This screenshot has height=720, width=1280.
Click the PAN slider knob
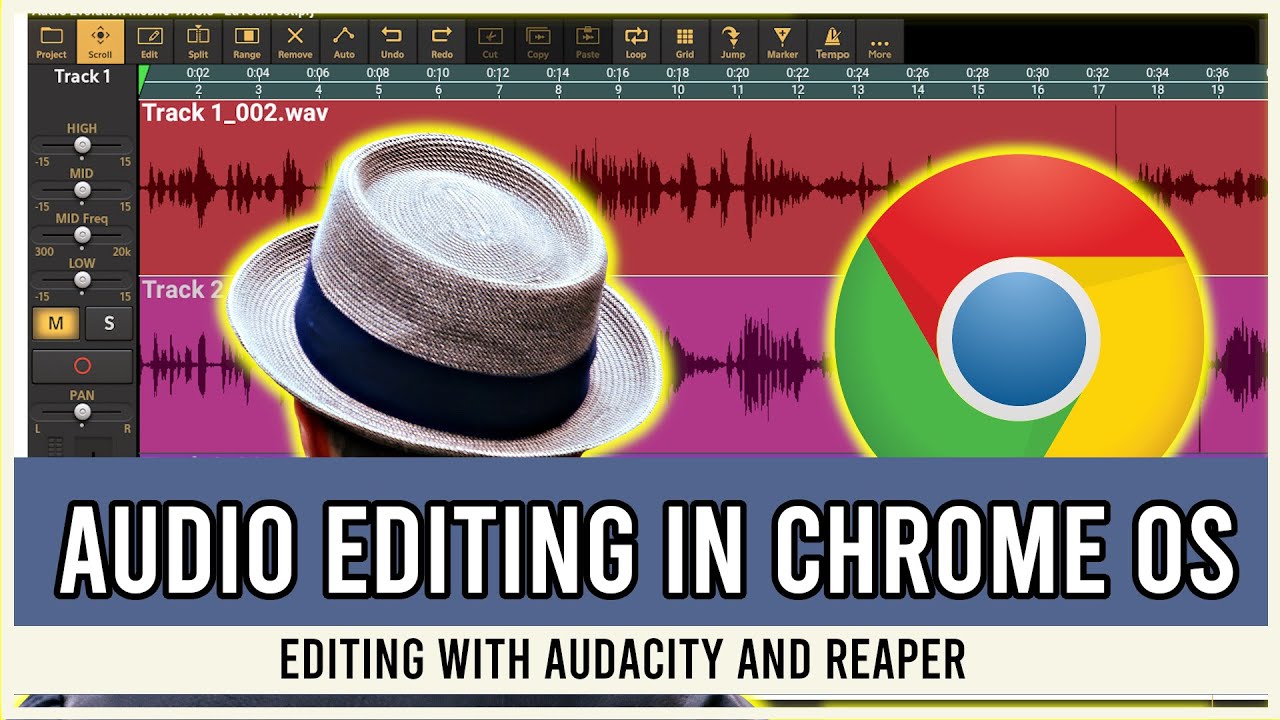click(x=82, y=411)
